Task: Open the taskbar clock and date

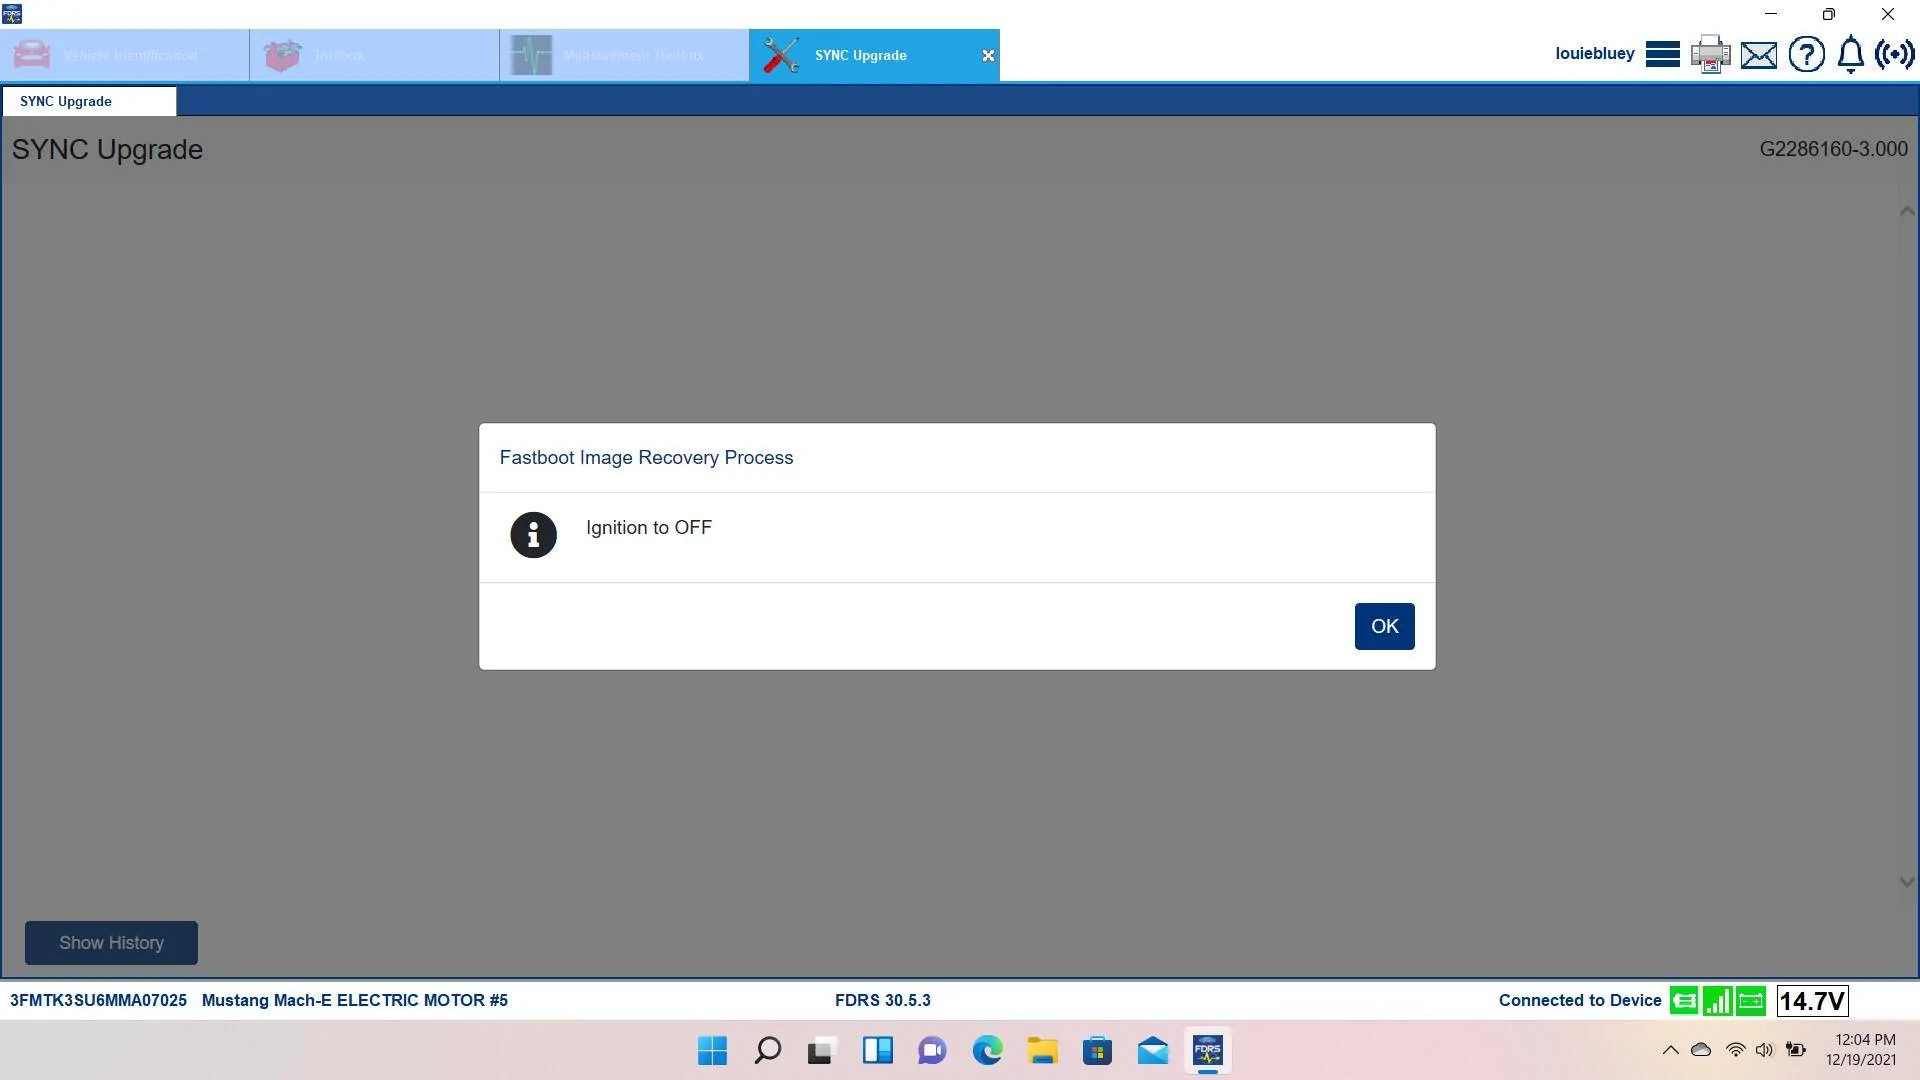Action: pos(1861,1050)
